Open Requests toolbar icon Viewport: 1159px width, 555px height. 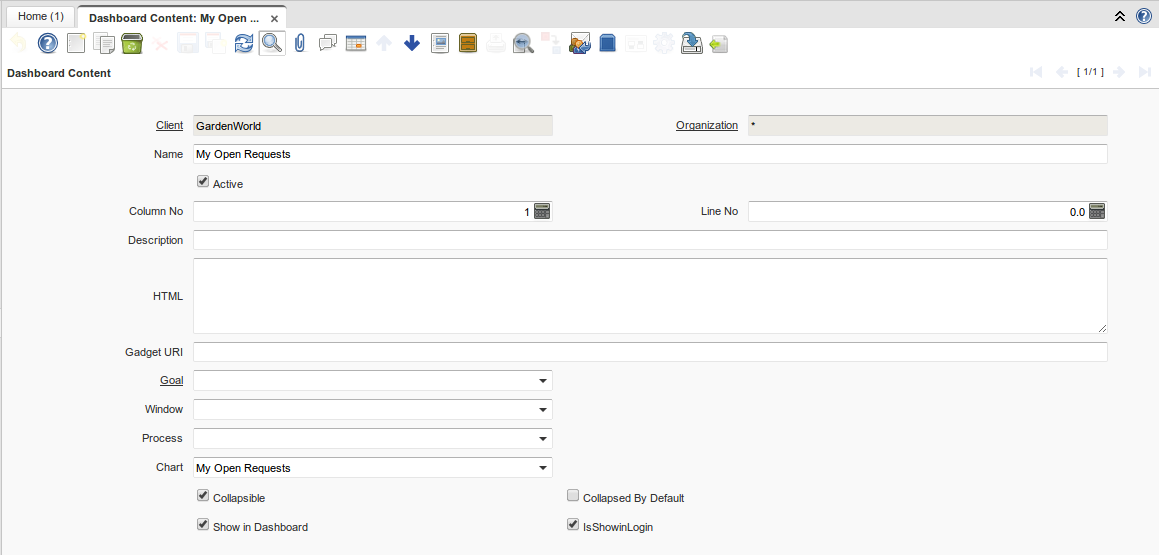click(x=580, y=44)
